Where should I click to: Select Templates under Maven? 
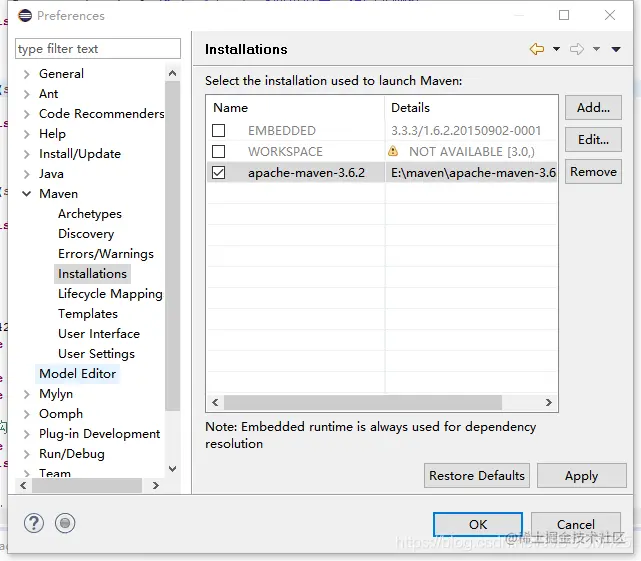tap(88, 314)
